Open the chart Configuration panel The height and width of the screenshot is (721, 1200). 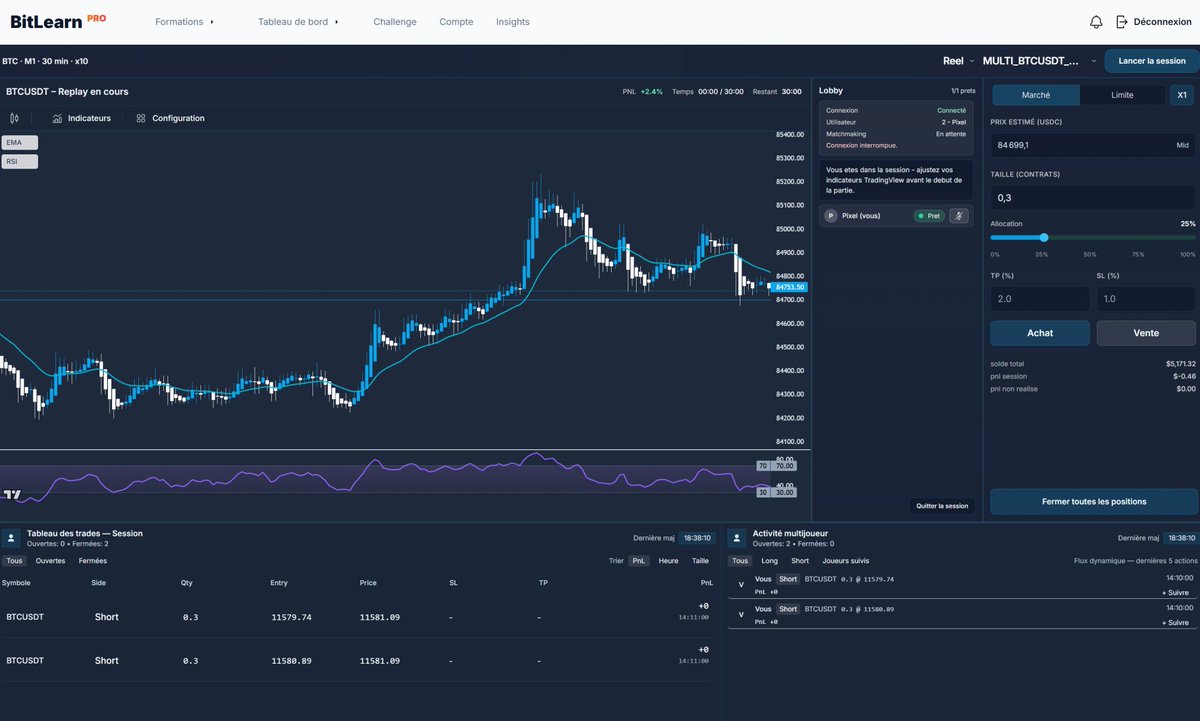coord(168,117)
